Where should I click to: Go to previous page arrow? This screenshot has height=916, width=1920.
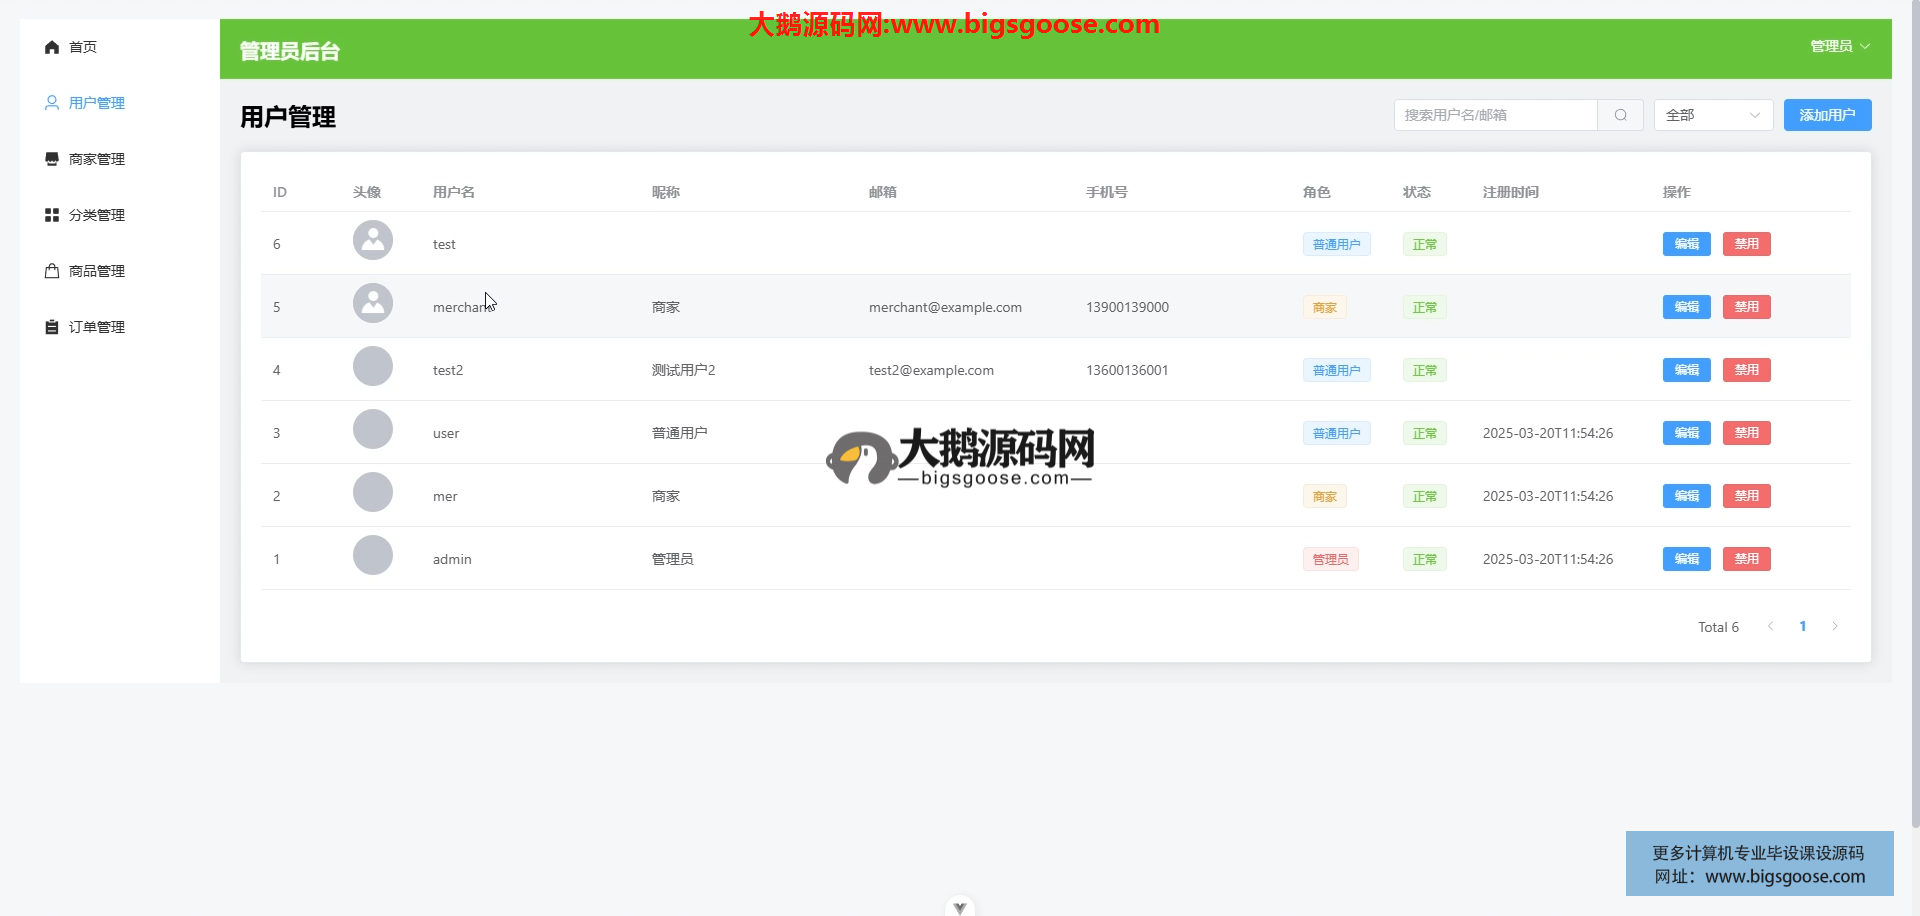click(1771, 627)
